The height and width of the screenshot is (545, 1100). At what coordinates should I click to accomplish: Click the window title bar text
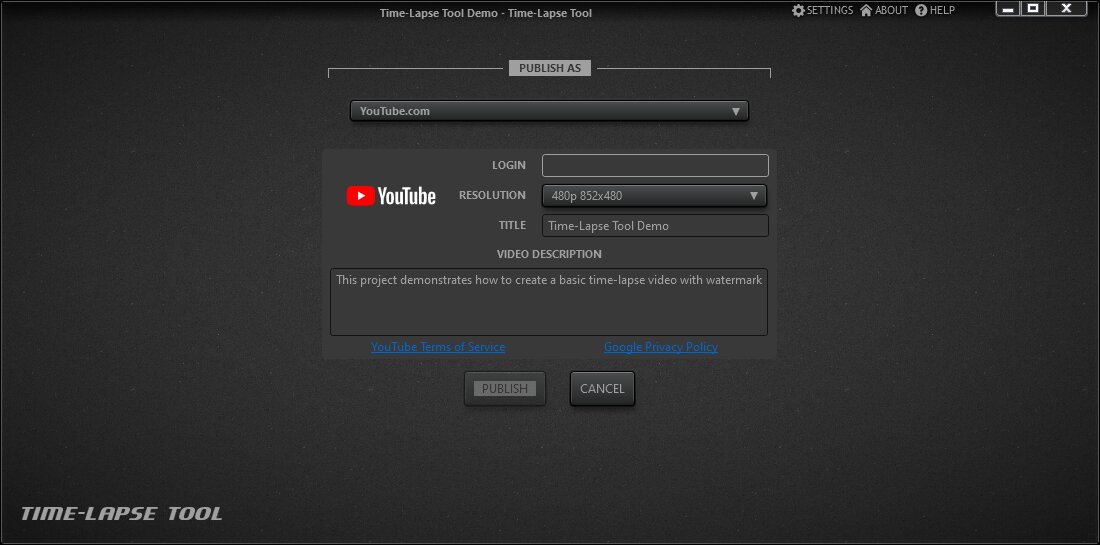pos(485,13)
